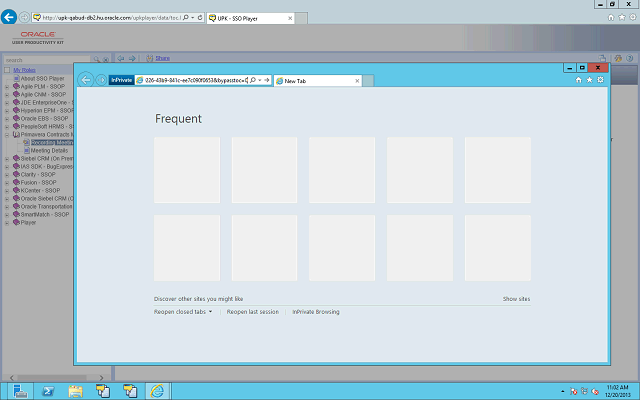This screenshot has width=640, height=400.
Task: Expand the JDE EnterpriseOne node
Action: click(7, 103)
